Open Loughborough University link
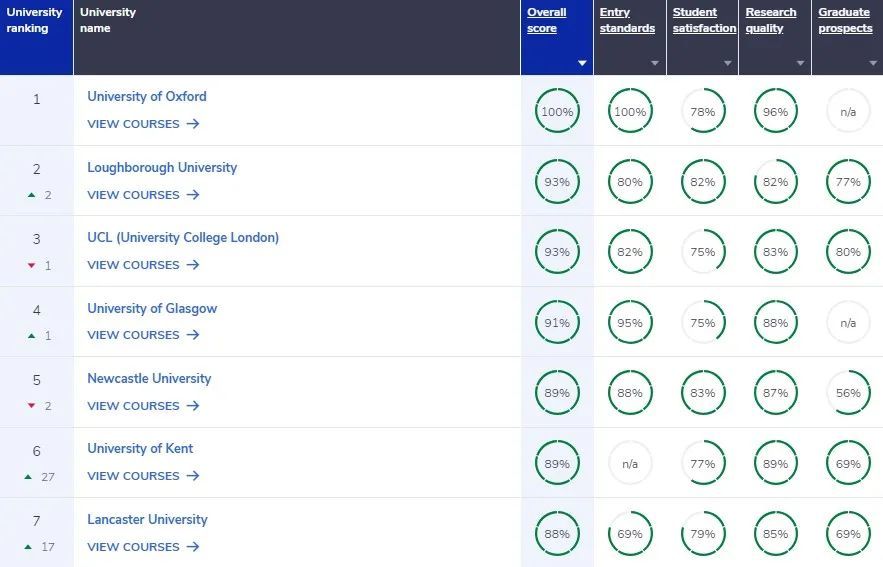The image size is (883, 567). [162, 167]
